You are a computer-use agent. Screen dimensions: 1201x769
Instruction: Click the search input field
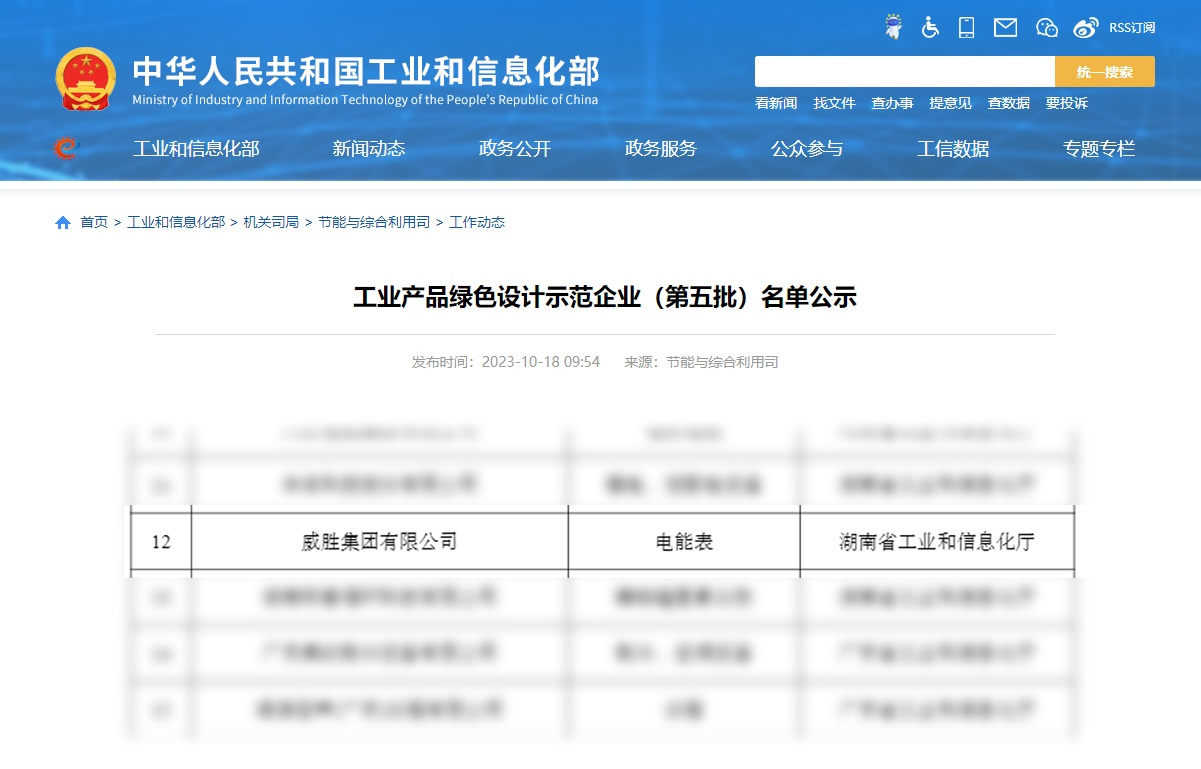[x=904, y=72]
